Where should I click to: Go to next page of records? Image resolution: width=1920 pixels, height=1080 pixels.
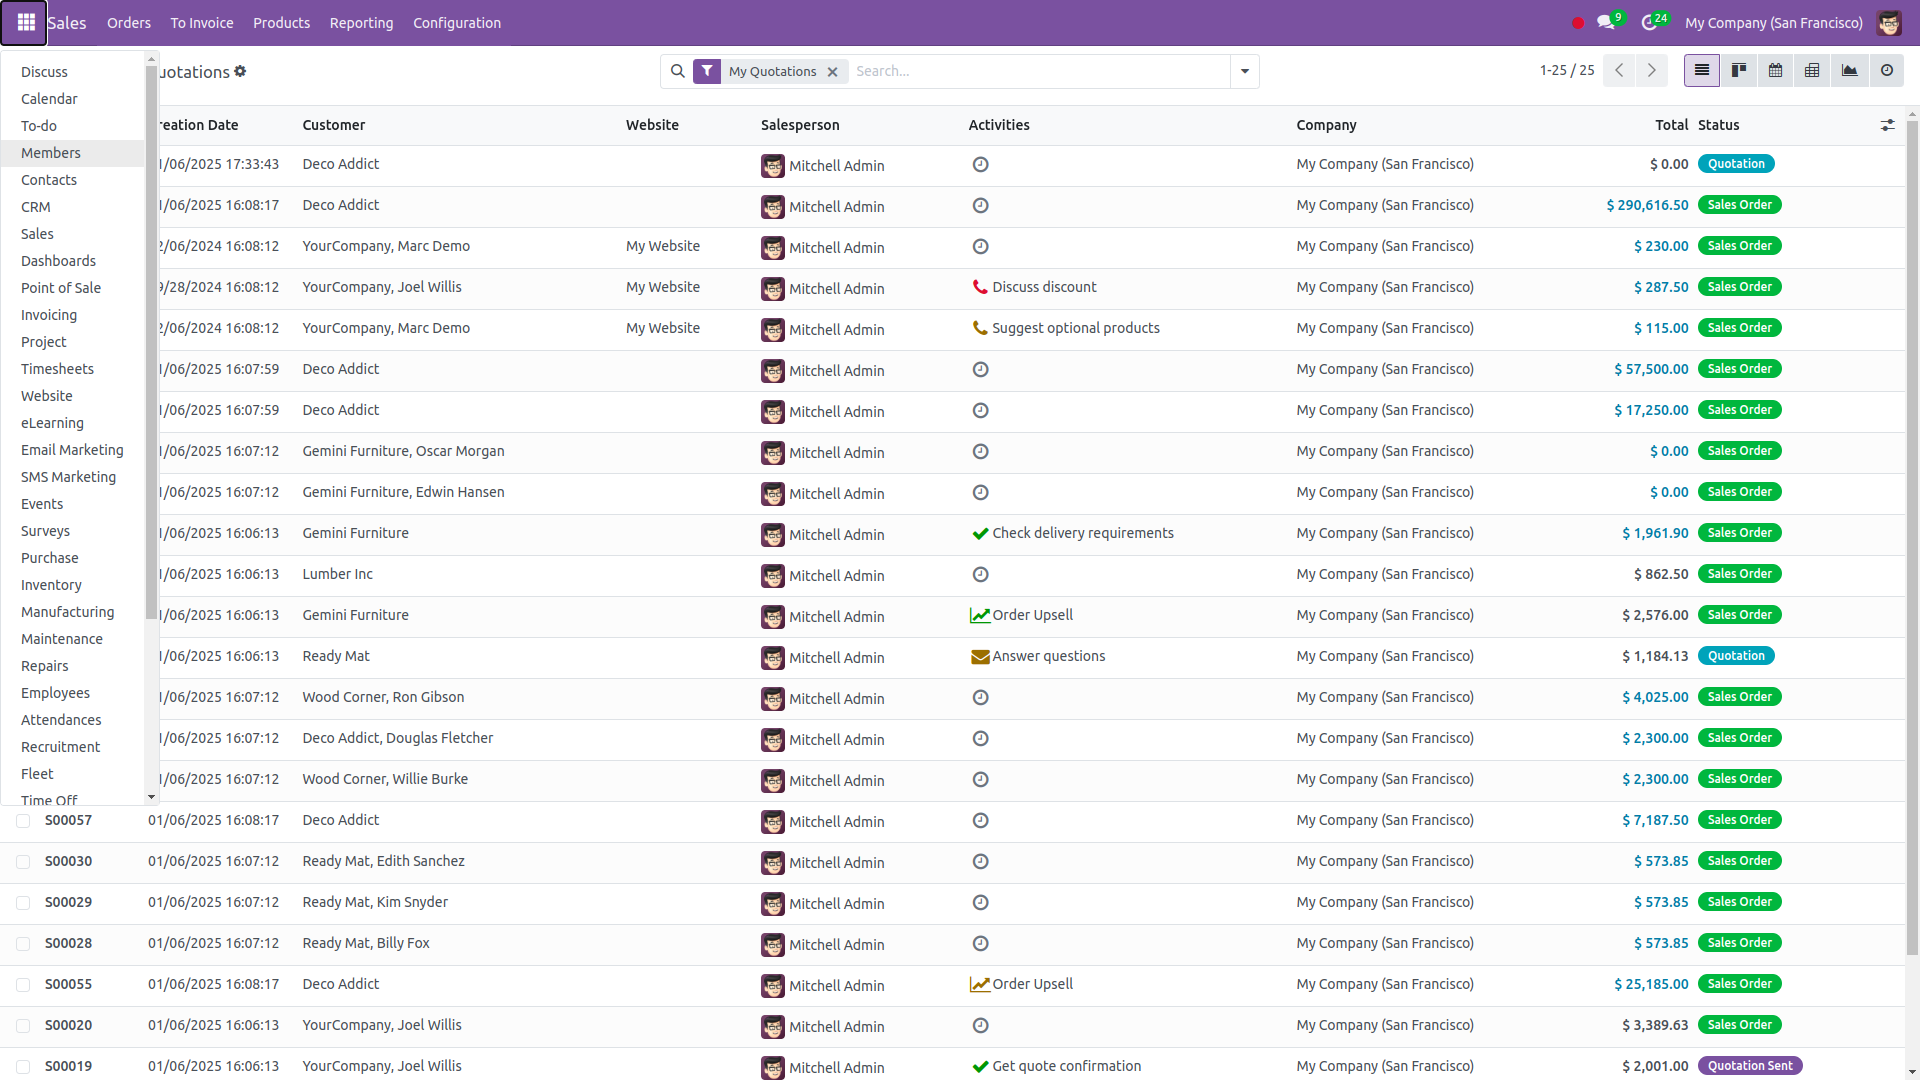pos(1652,70)
